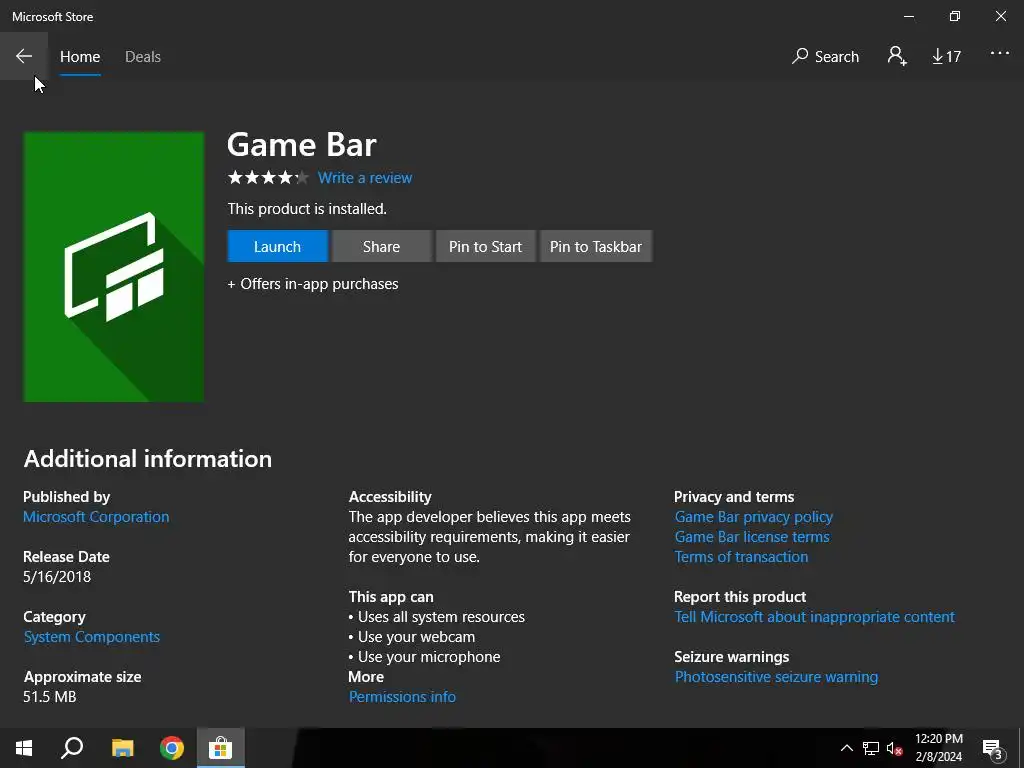Pin Game Bar to Start
1024x768 pixels.
point(485,246)
